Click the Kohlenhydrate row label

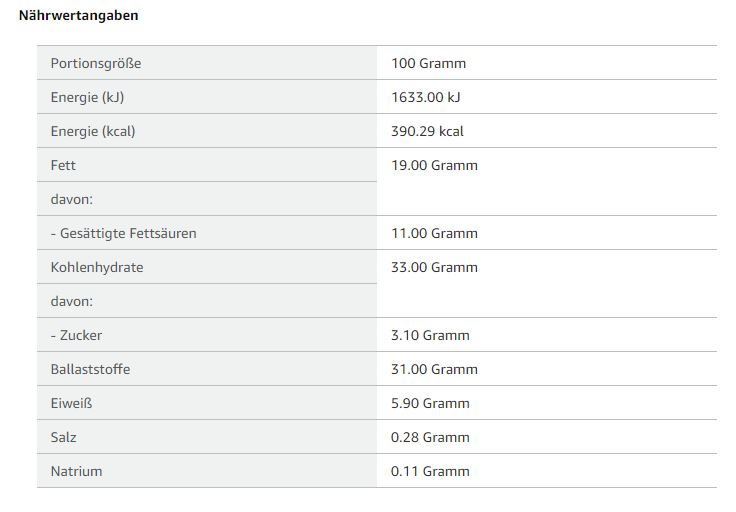(97, 267)
